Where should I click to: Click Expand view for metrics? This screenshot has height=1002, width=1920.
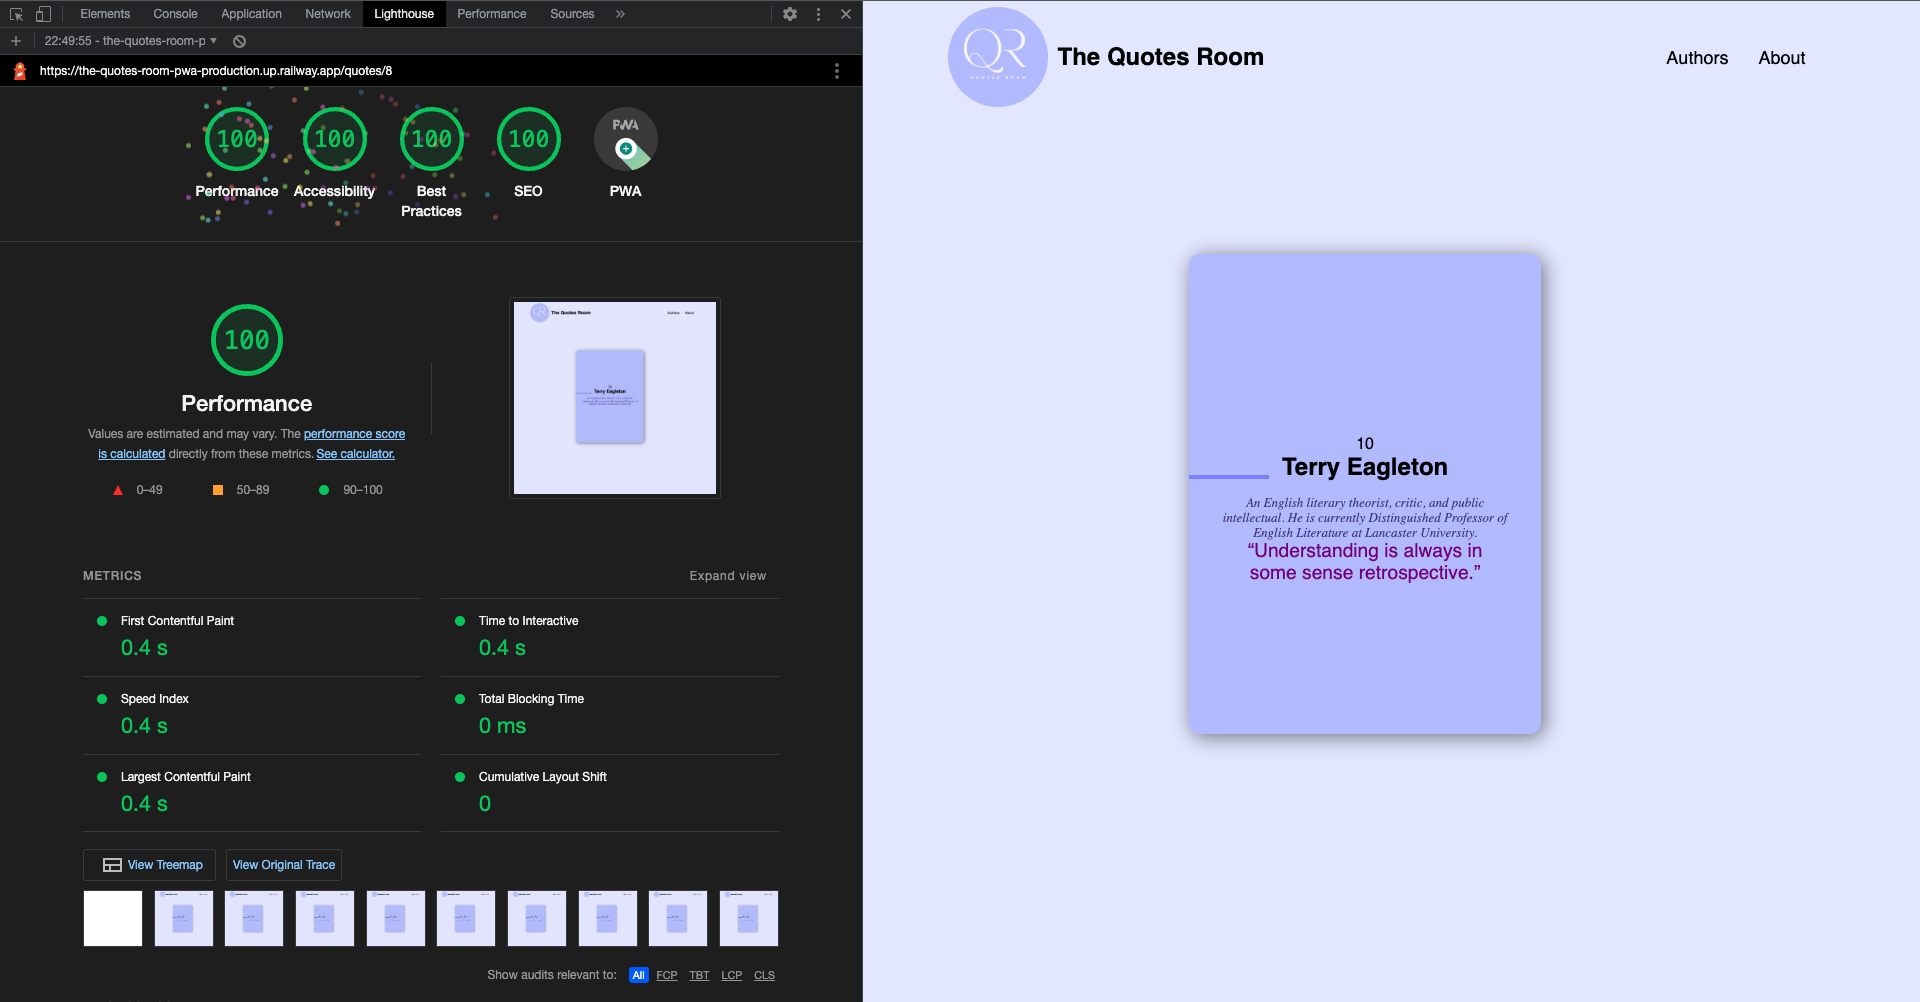[x=727, y=575]
